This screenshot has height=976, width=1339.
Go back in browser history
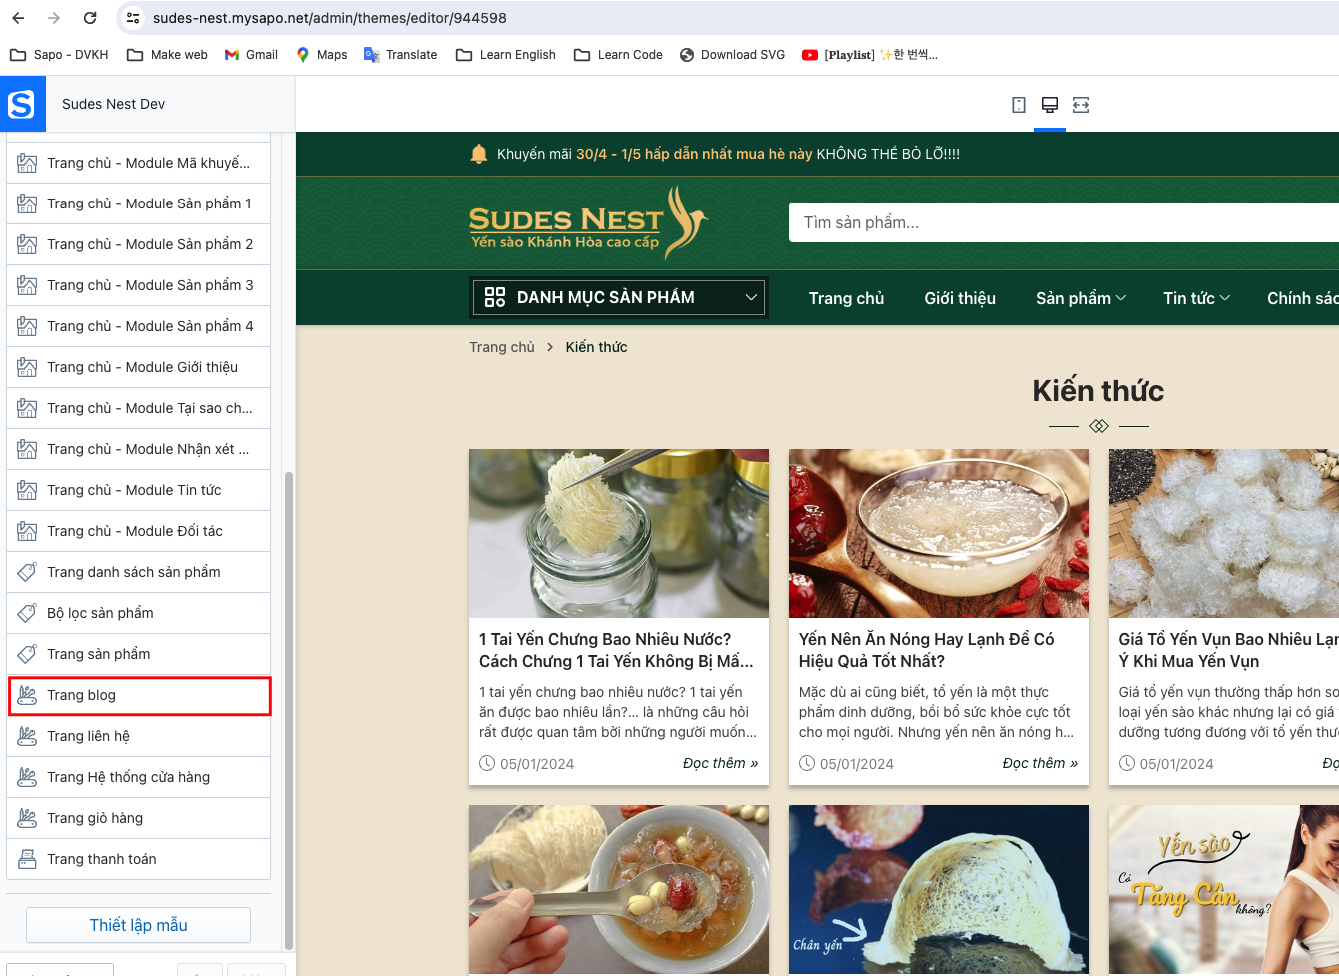18,18
